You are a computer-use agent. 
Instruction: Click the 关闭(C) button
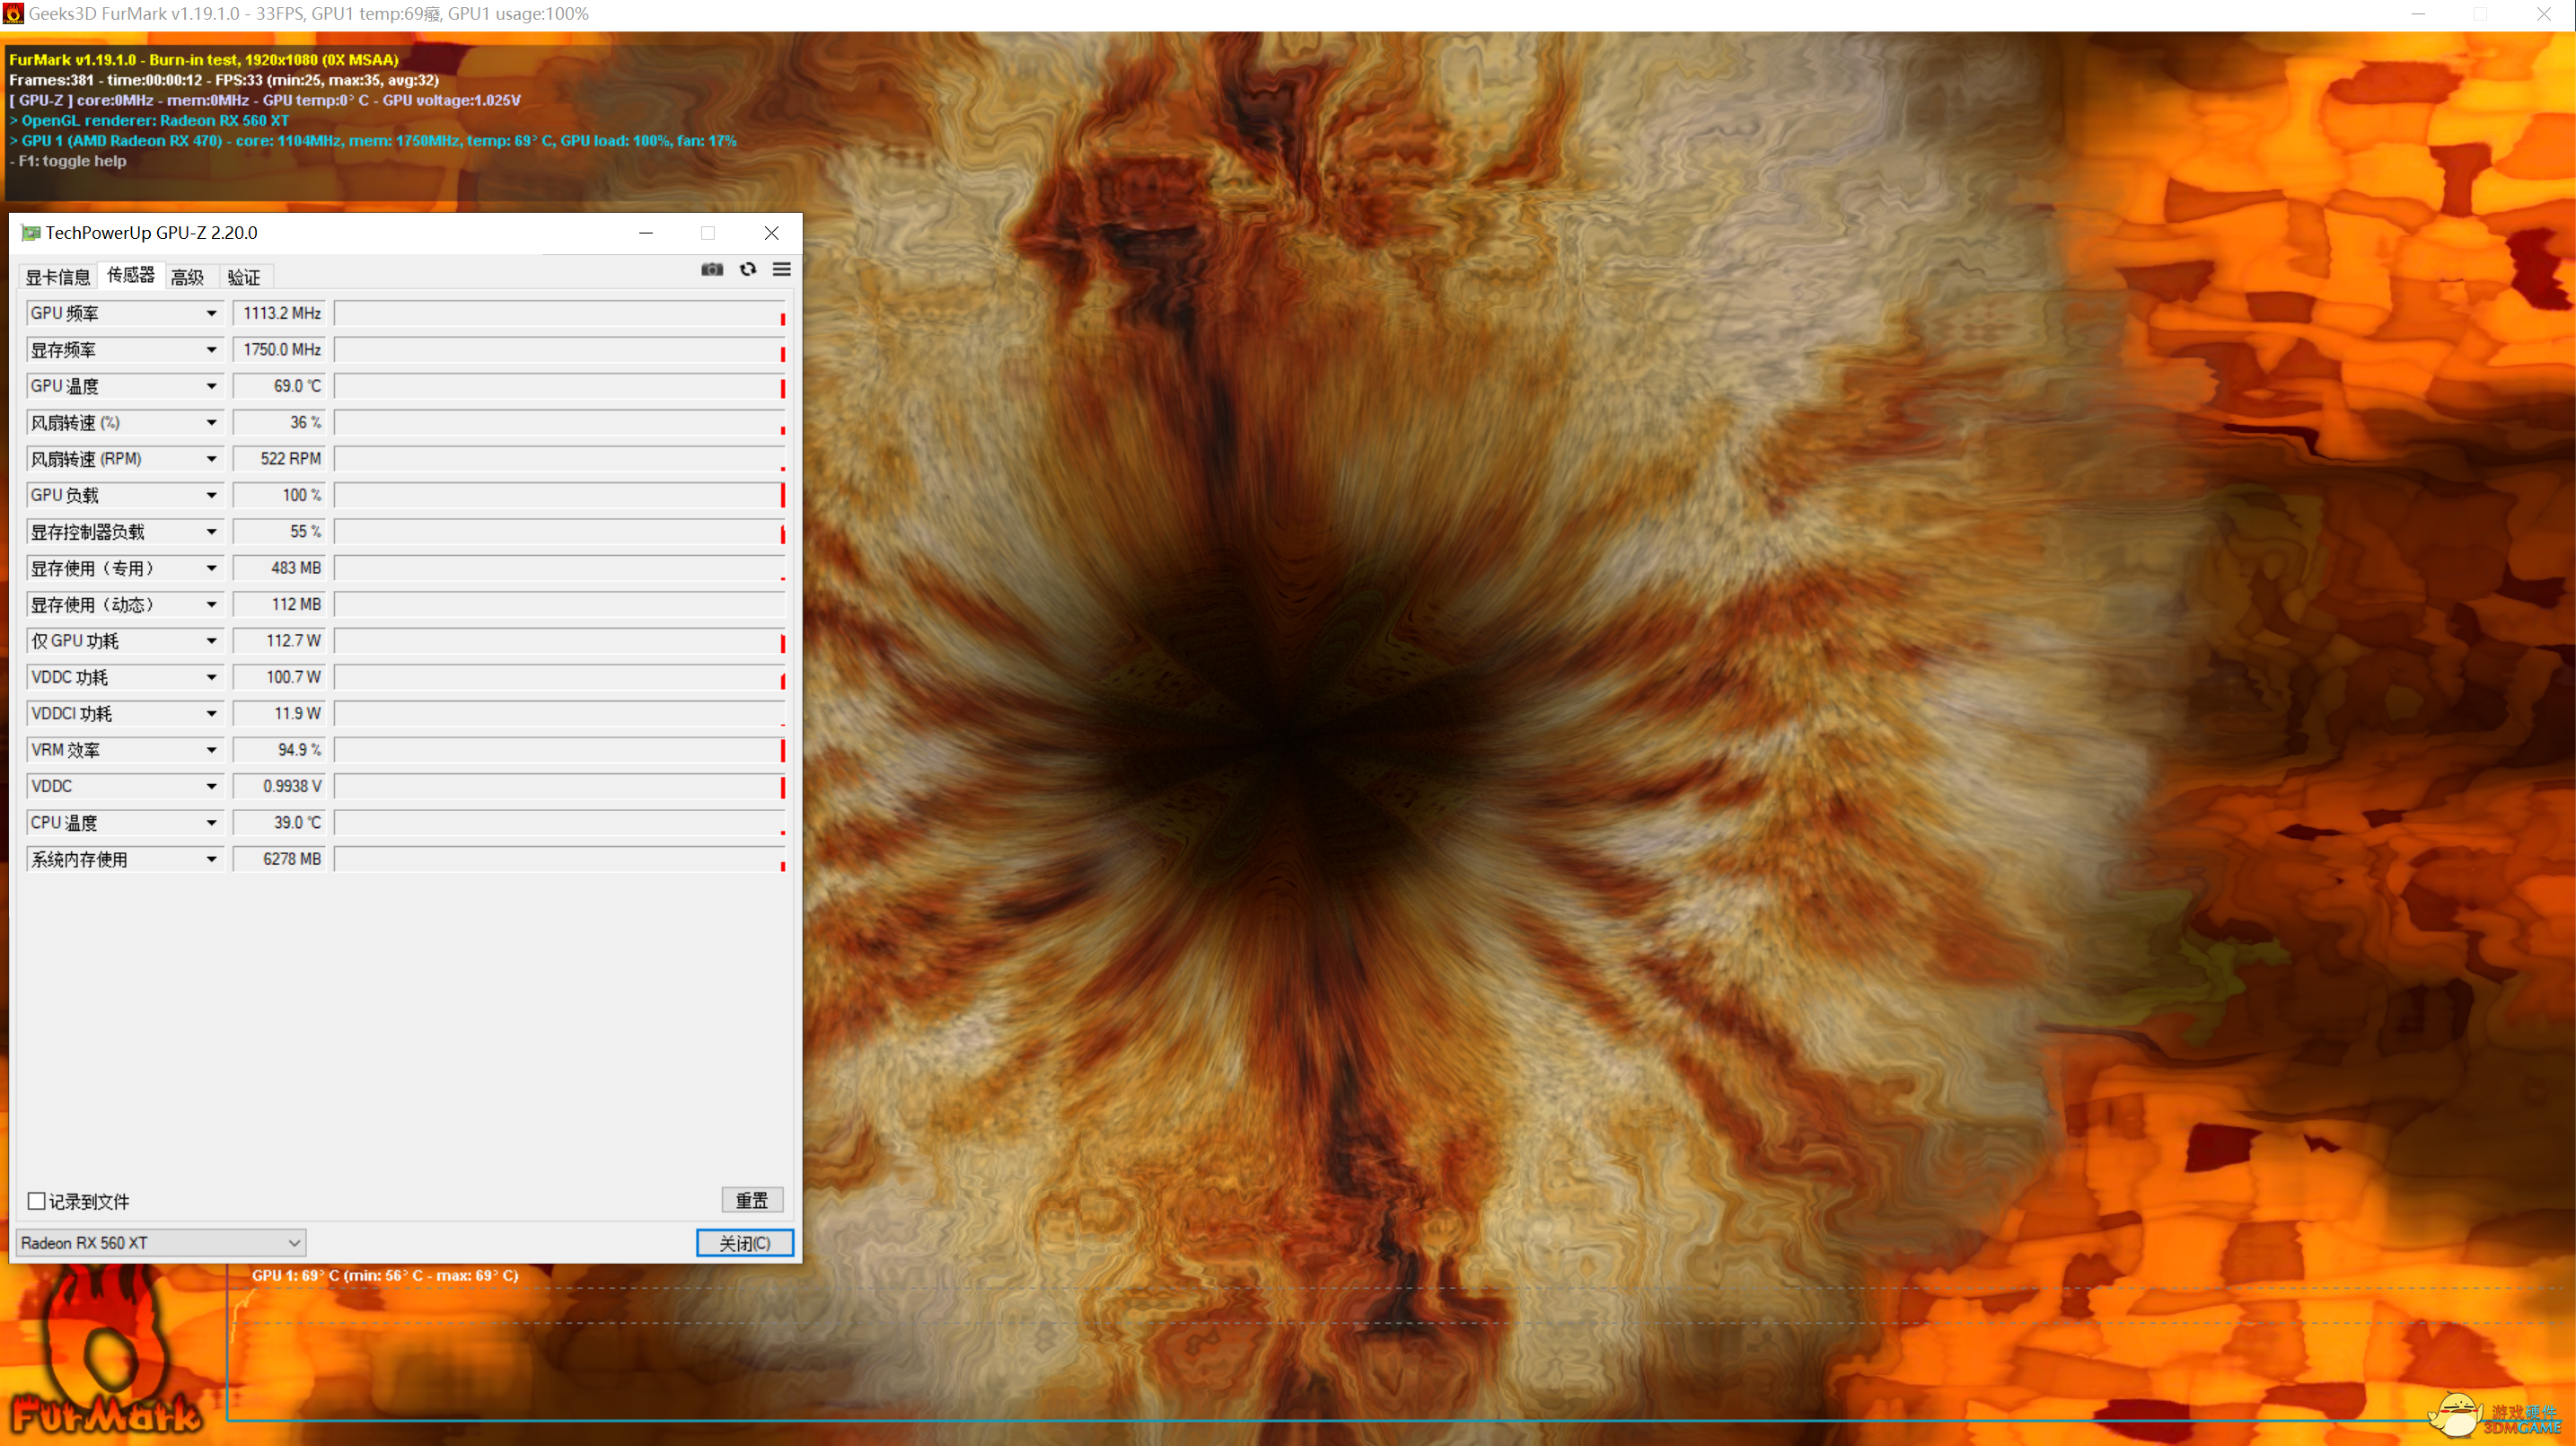[x=745, y=1243]
